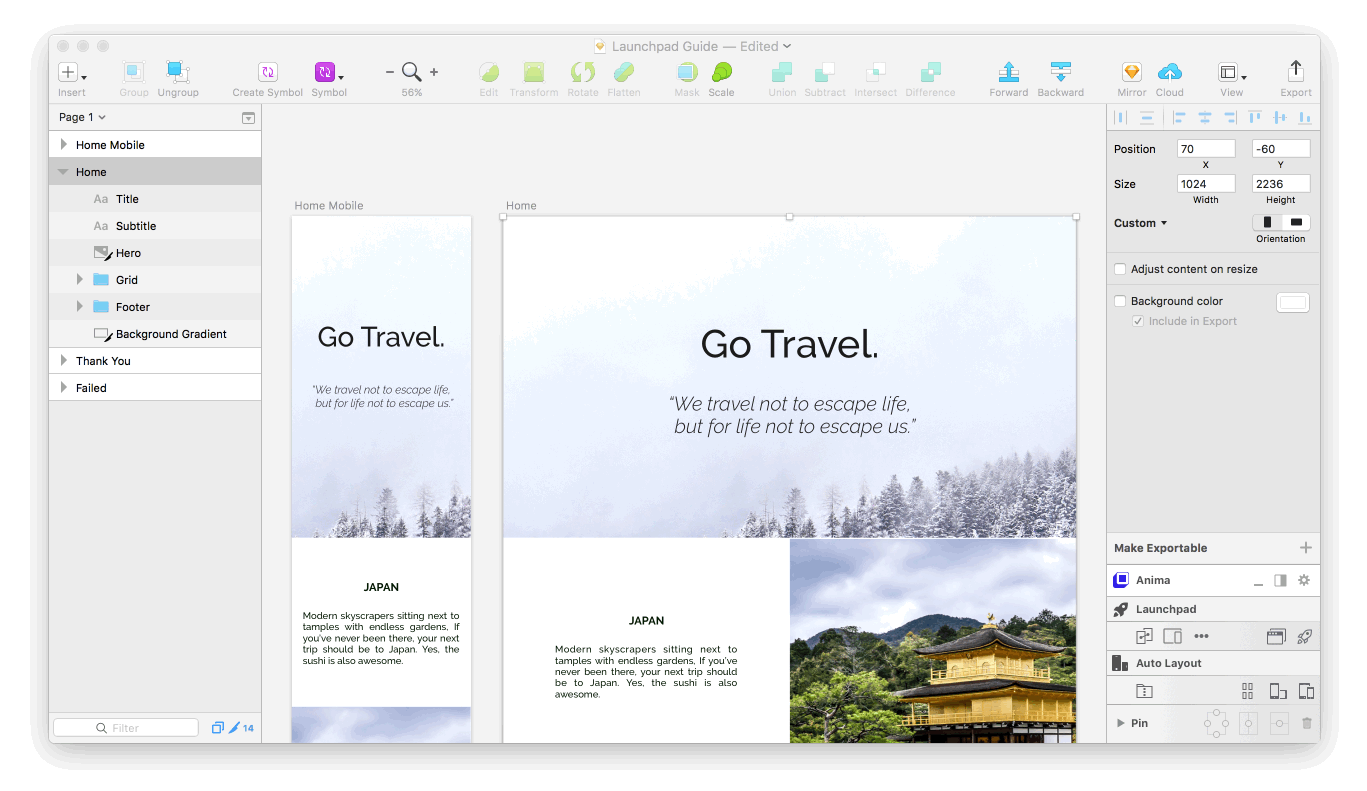Click the Ungroup toolbar icon
1367x791 pixels.
(177, 72)
